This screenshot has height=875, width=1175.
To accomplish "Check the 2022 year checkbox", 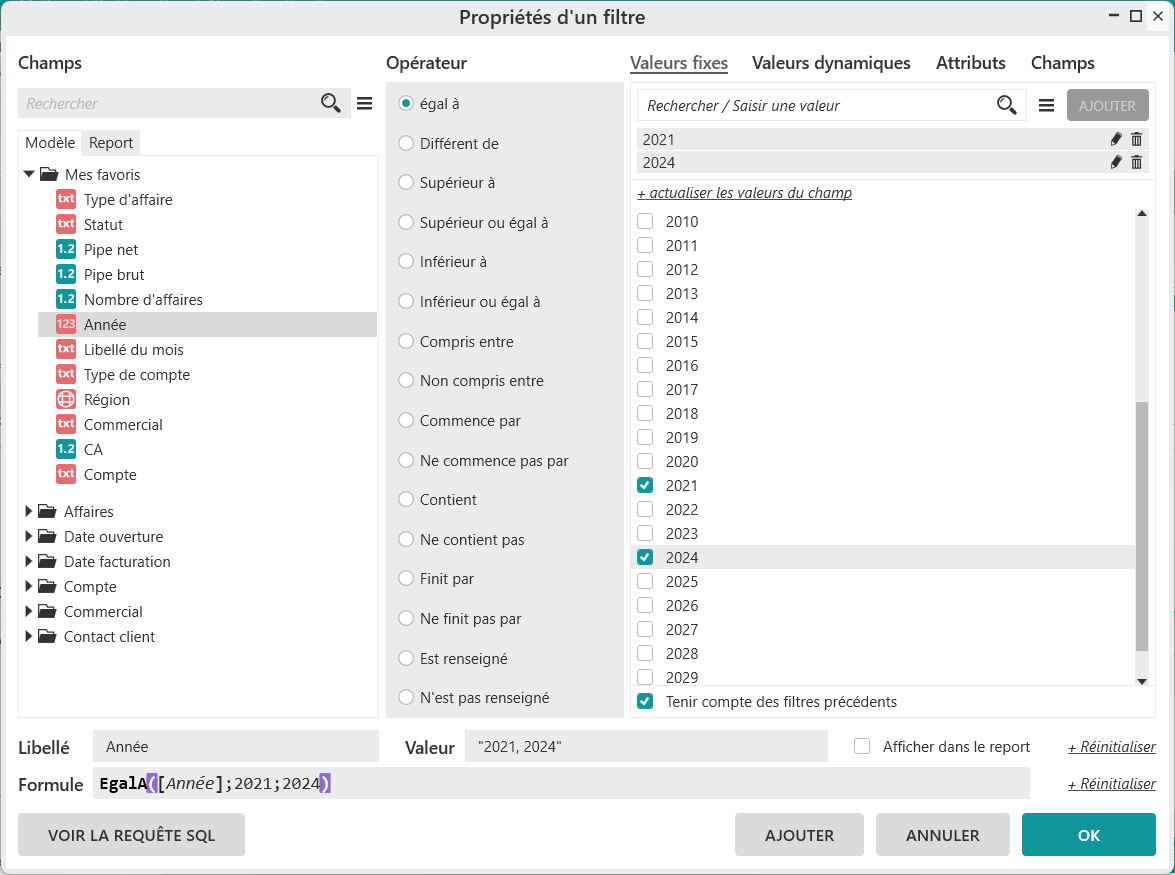I will tap(645, 509).
